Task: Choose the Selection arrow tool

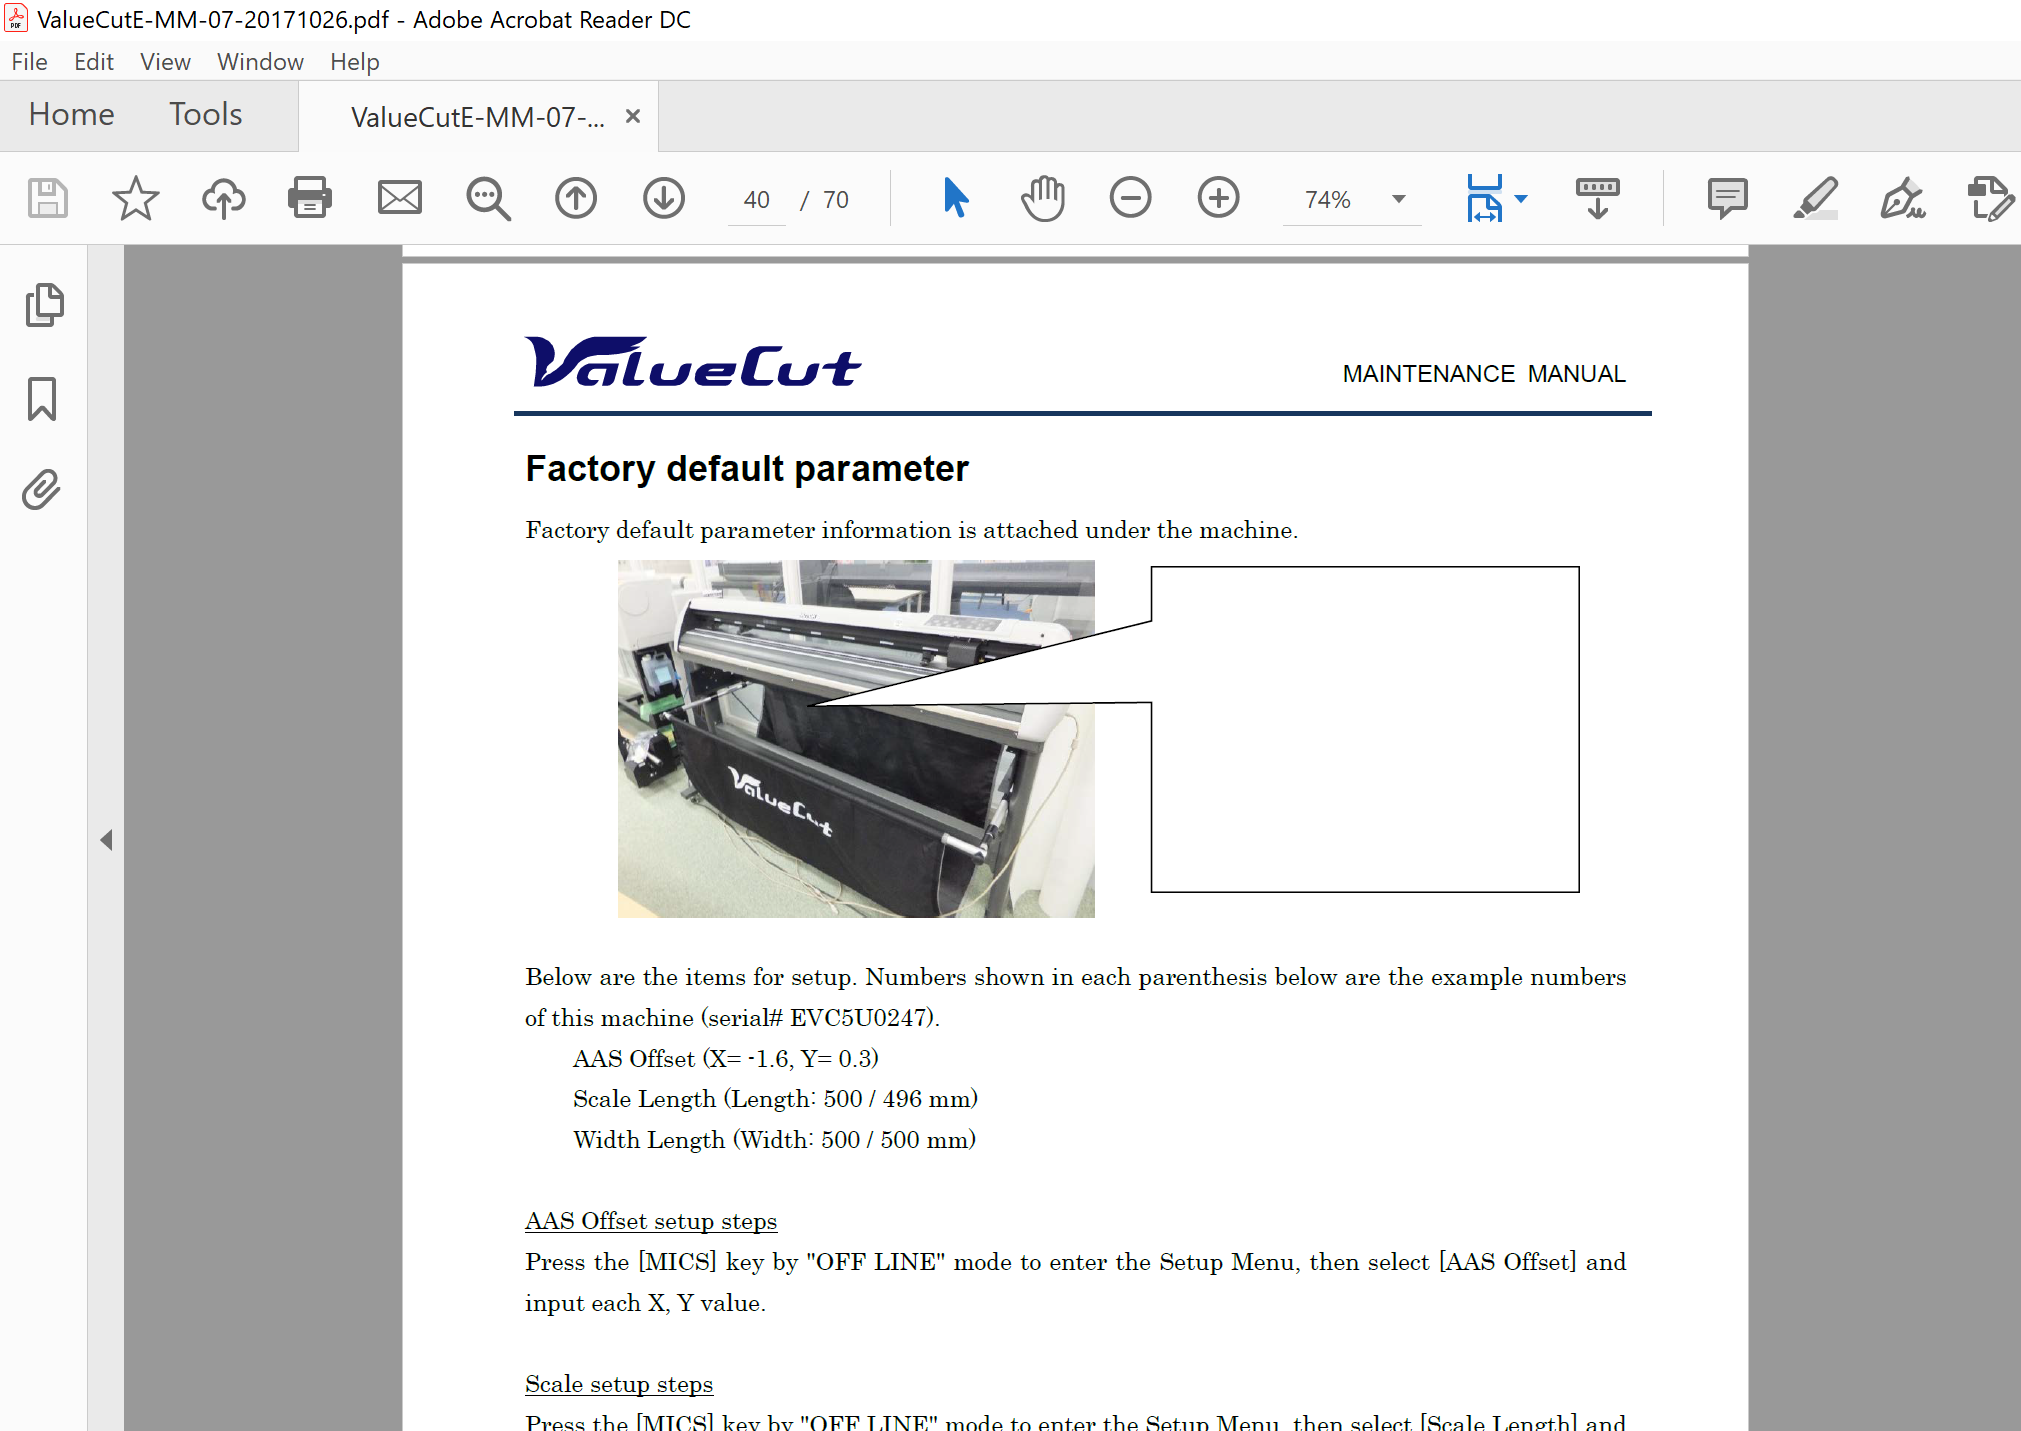Action: tap(955, 198)
